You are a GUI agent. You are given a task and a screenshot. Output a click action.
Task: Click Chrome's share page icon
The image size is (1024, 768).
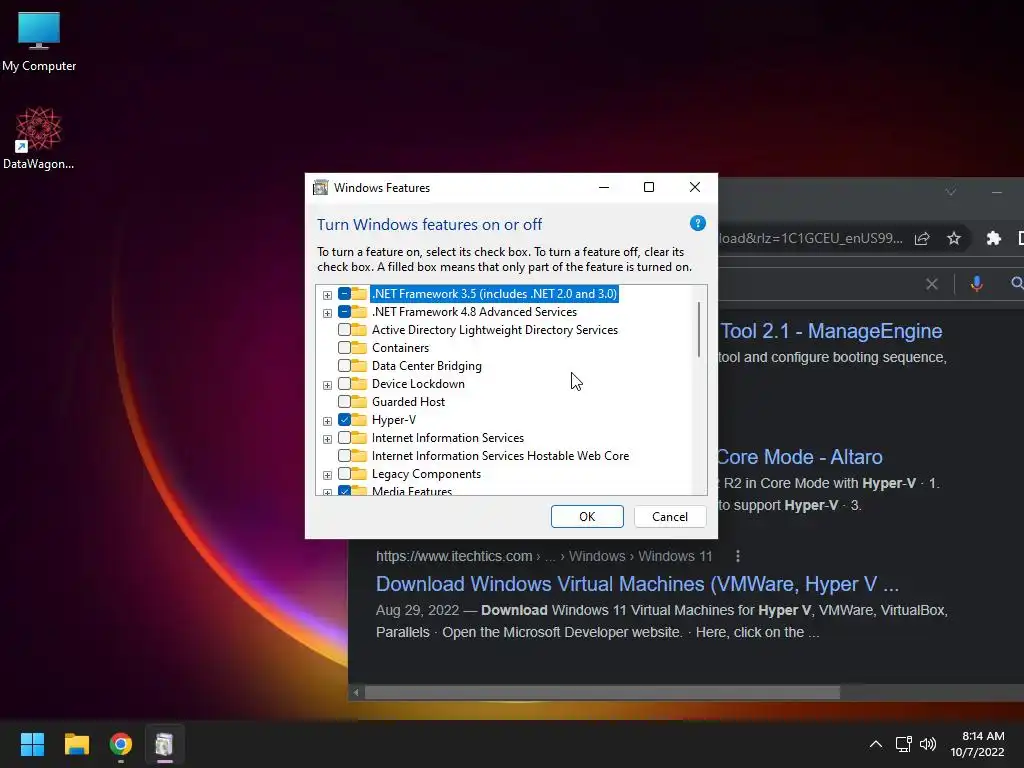921,238
